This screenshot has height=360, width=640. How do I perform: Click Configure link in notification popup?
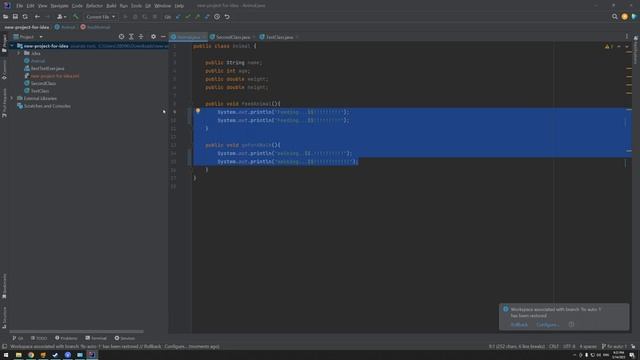pyautogui.click(x=547, y=325)
